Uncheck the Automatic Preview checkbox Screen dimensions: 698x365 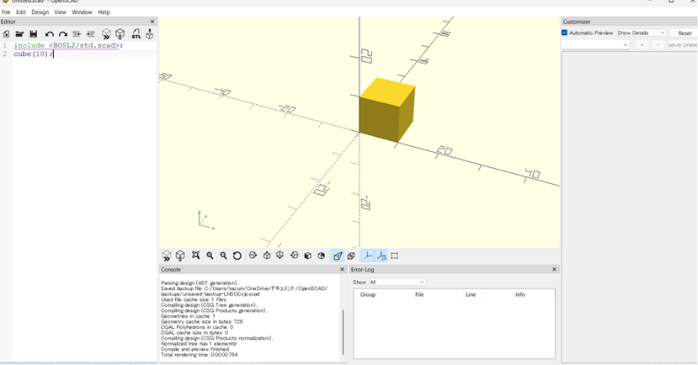click(564, 32)
